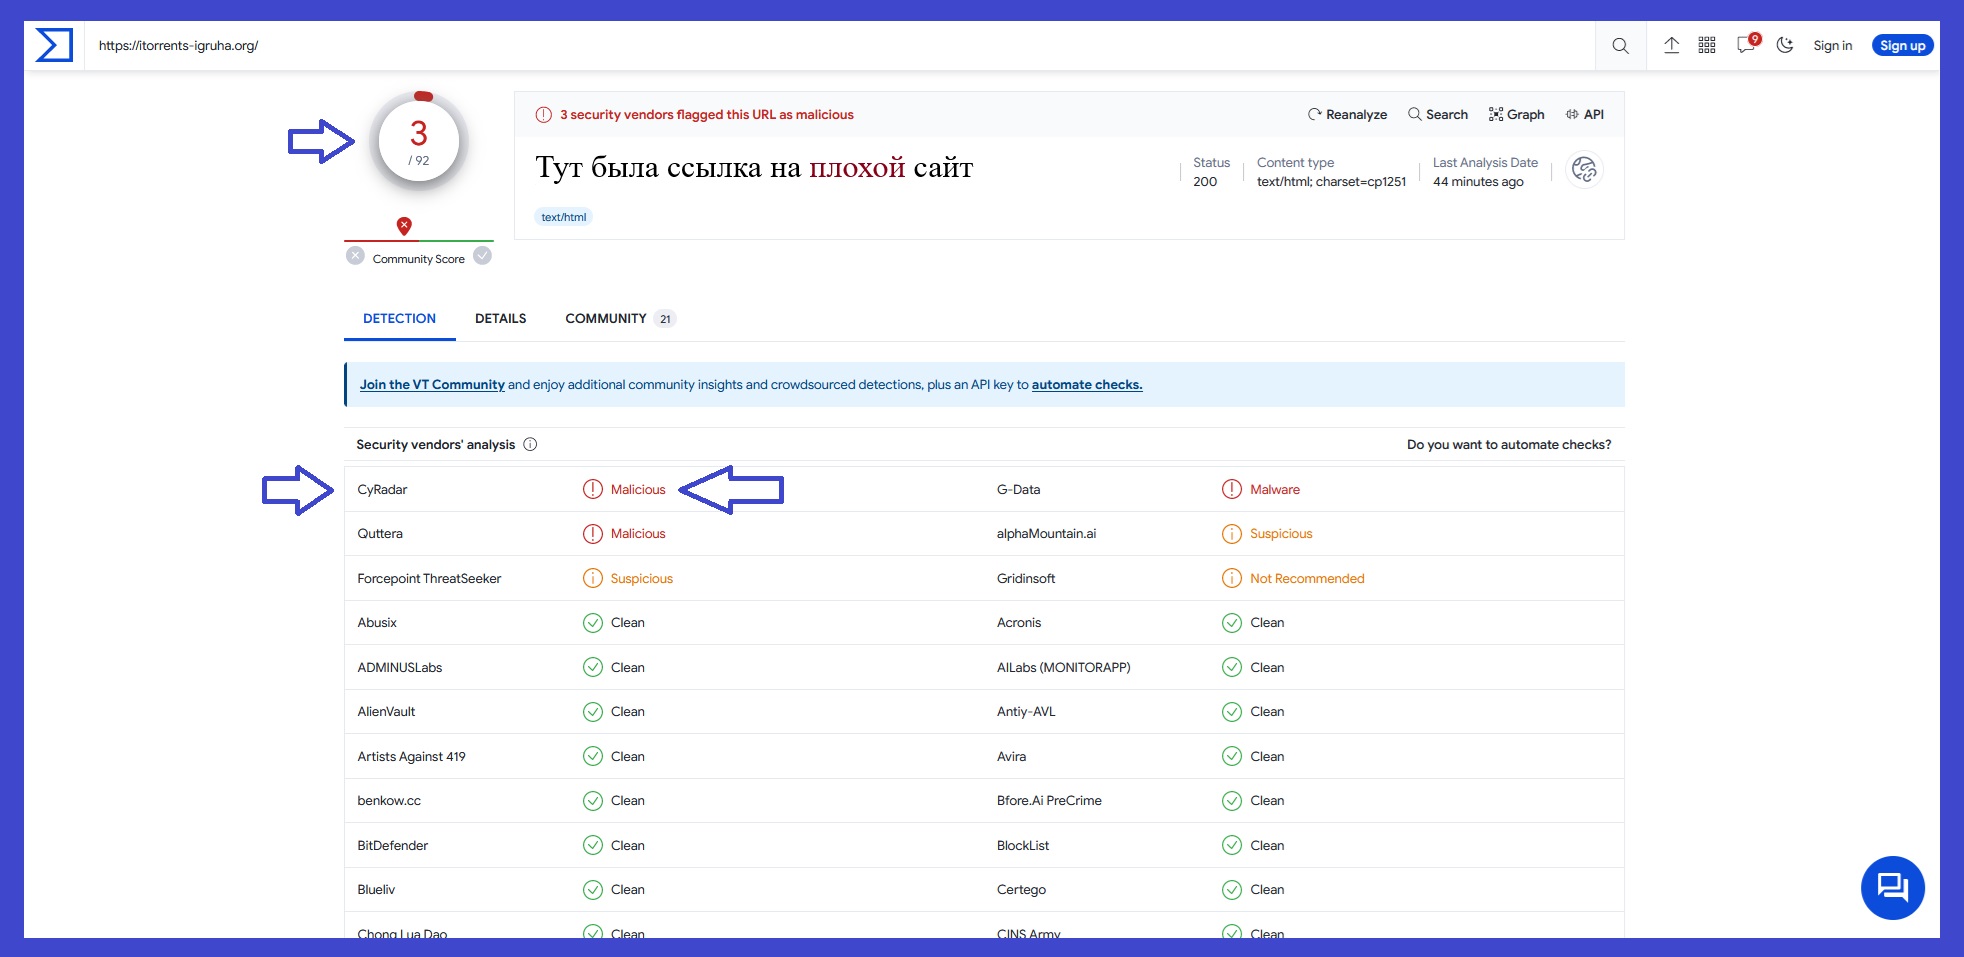This screenshot has width=1964, height=957.
Task: Vote negative on Community Score
Action: pos(355,256)
